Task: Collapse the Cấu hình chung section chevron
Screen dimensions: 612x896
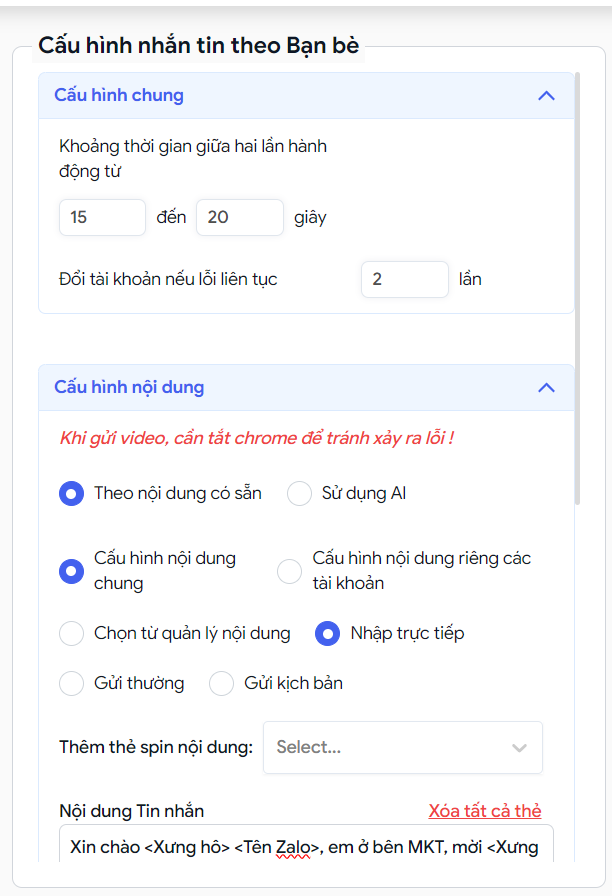Action: click(x=546, y=95)
